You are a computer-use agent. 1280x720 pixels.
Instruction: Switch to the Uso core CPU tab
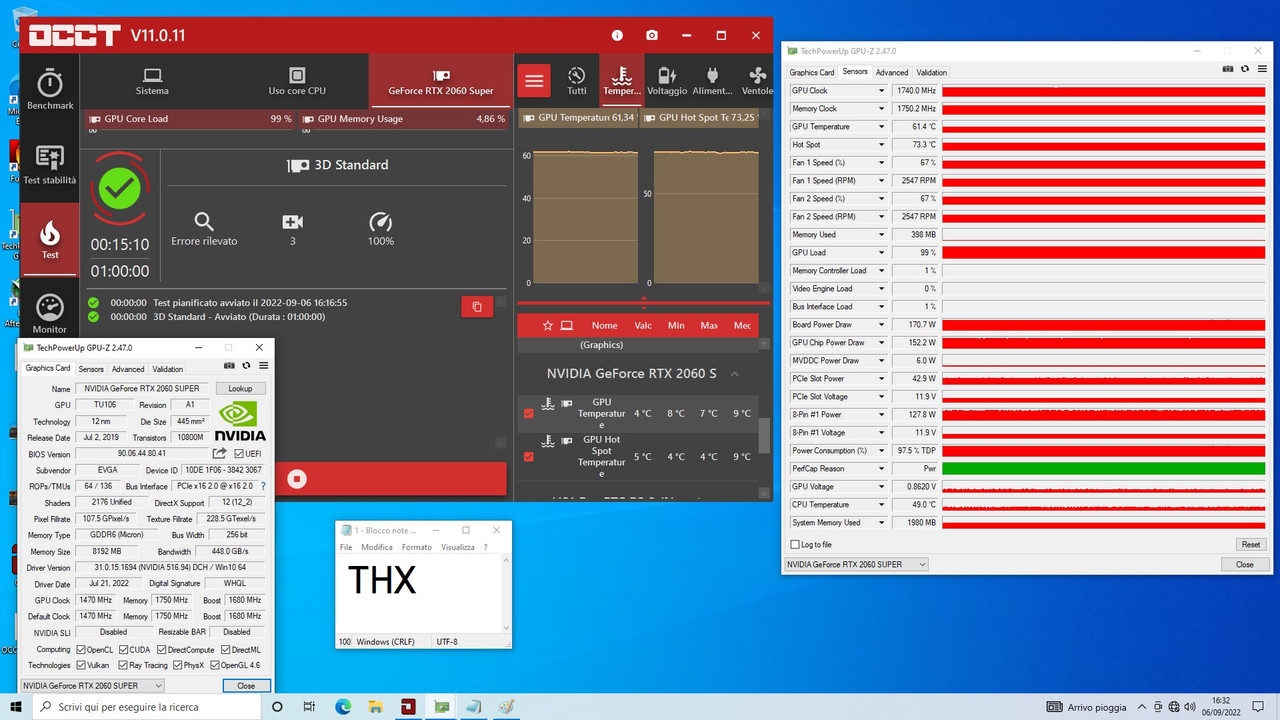[297, 81]
